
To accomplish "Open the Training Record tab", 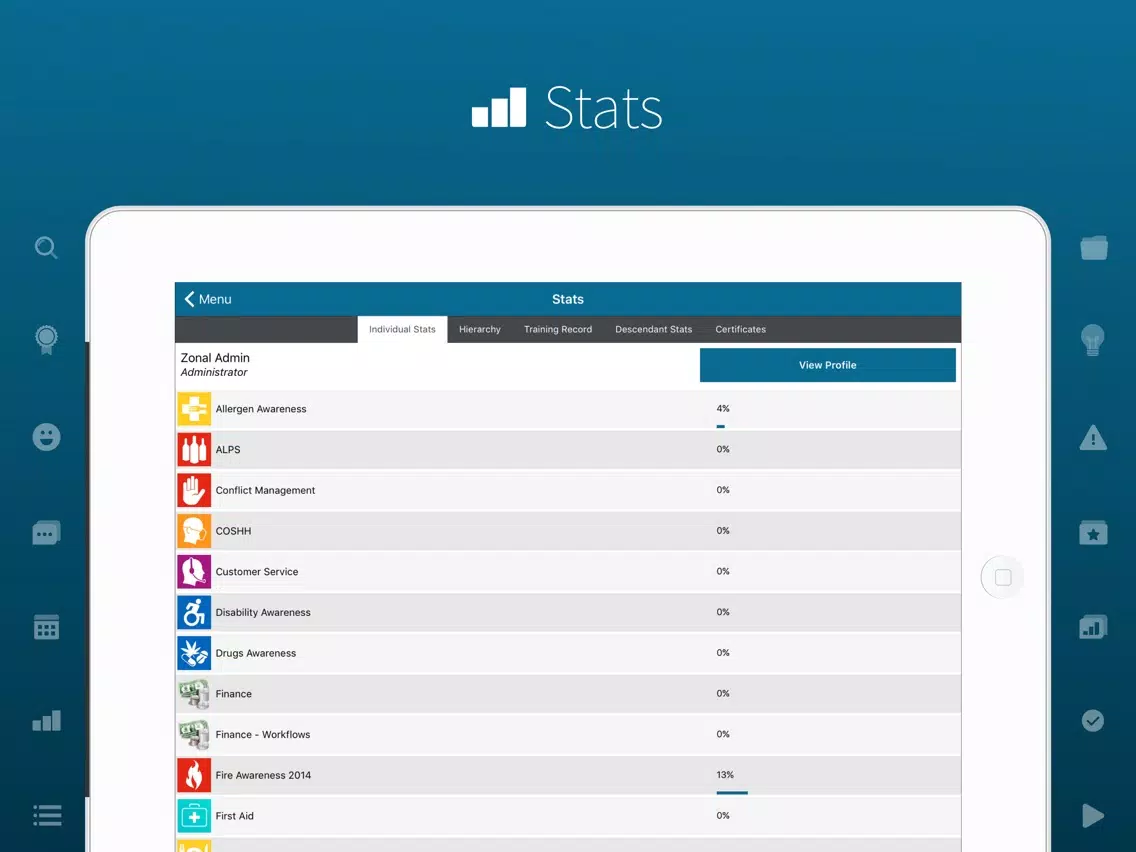I will [x=558, y=329].
